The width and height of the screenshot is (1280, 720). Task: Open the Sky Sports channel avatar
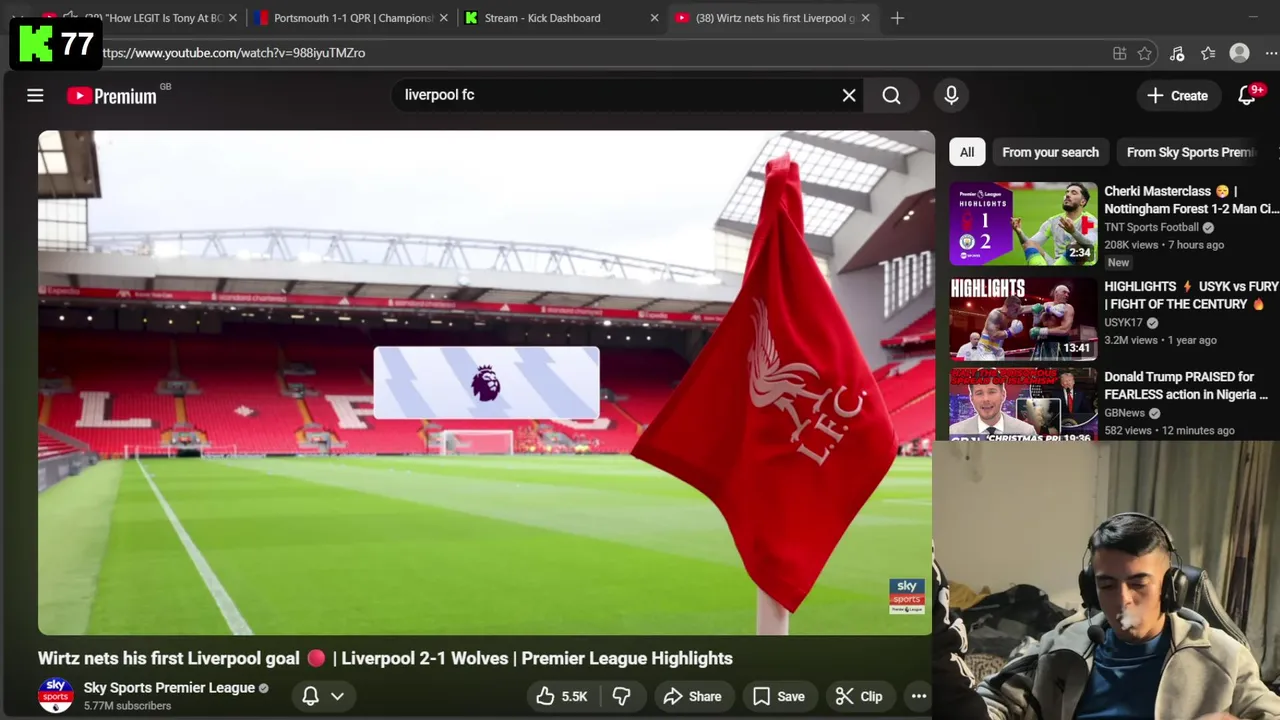55,695
